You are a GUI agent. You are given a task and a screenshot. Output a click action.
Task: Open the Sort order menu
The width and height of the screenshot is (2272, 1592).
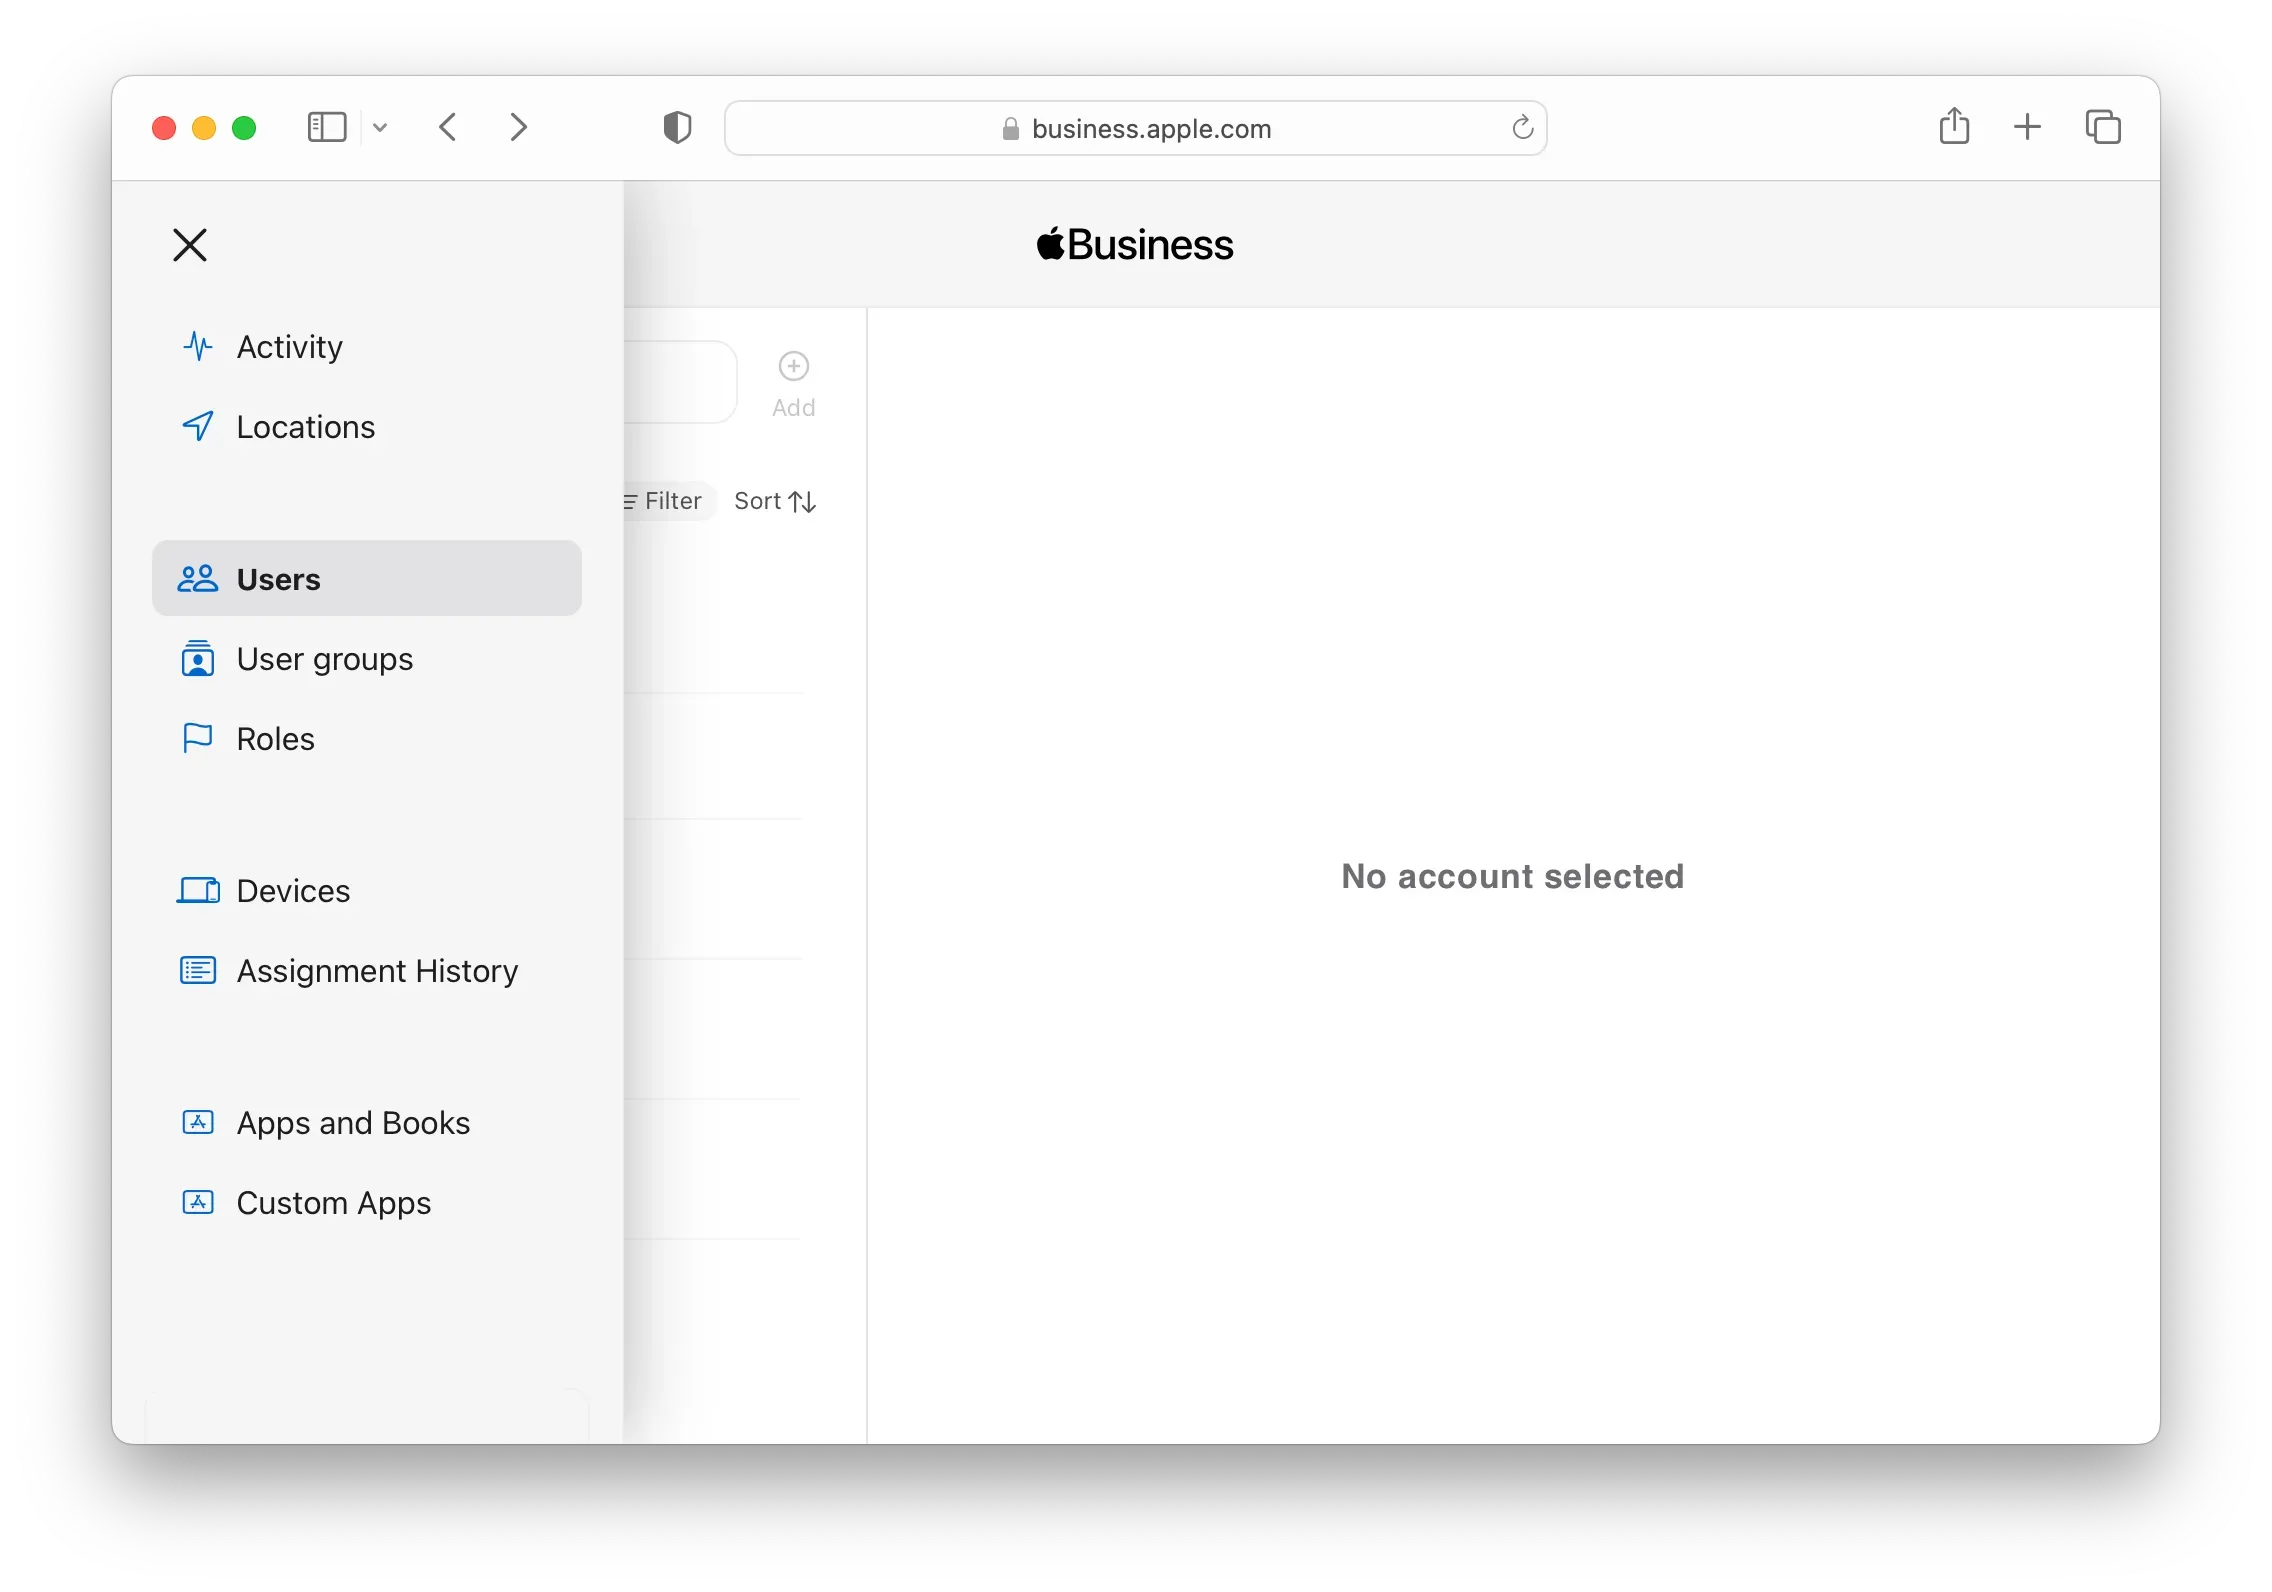[x=775, y=501]
